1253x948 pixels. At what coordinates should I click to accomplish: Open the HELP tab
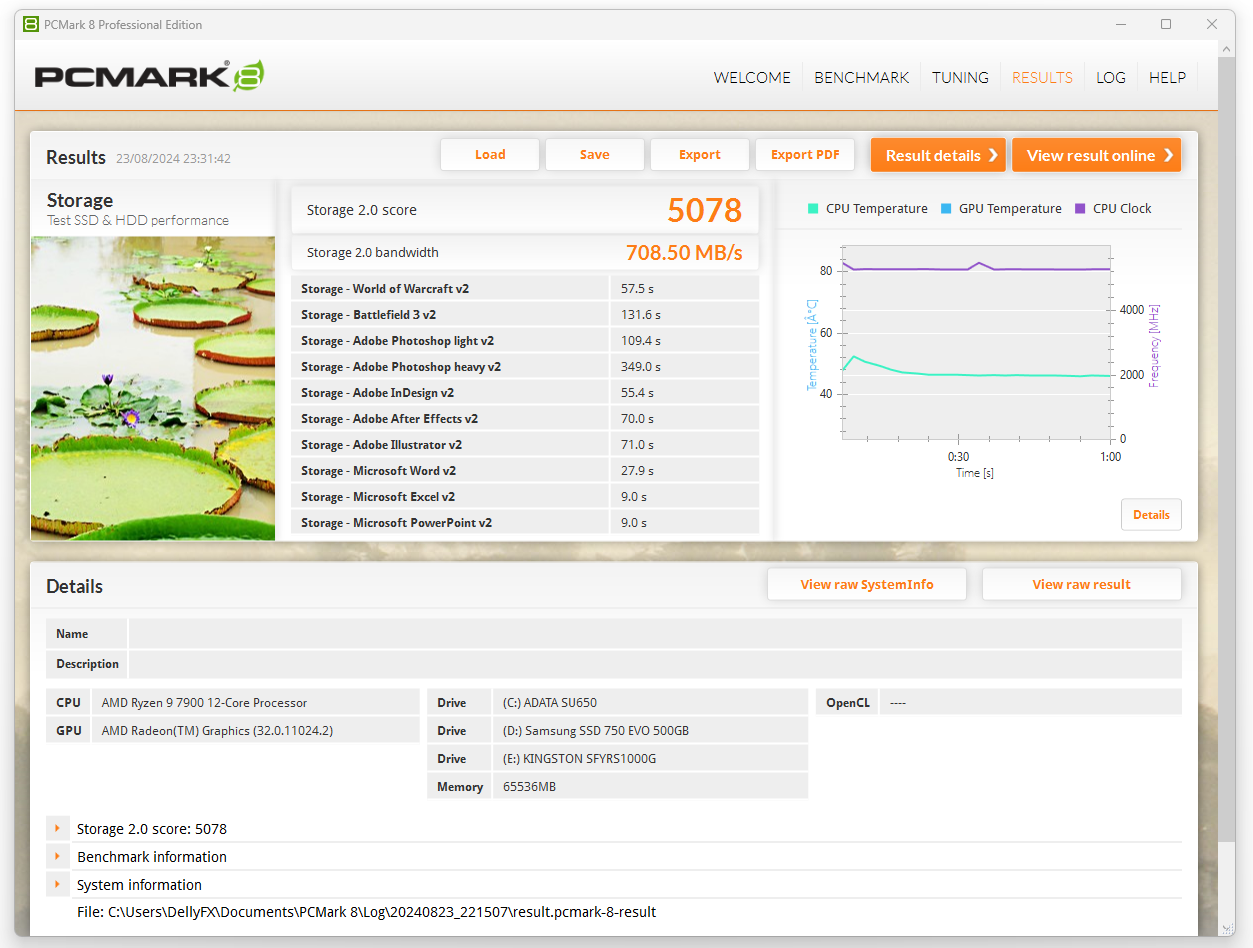(x=1167, y=77)
